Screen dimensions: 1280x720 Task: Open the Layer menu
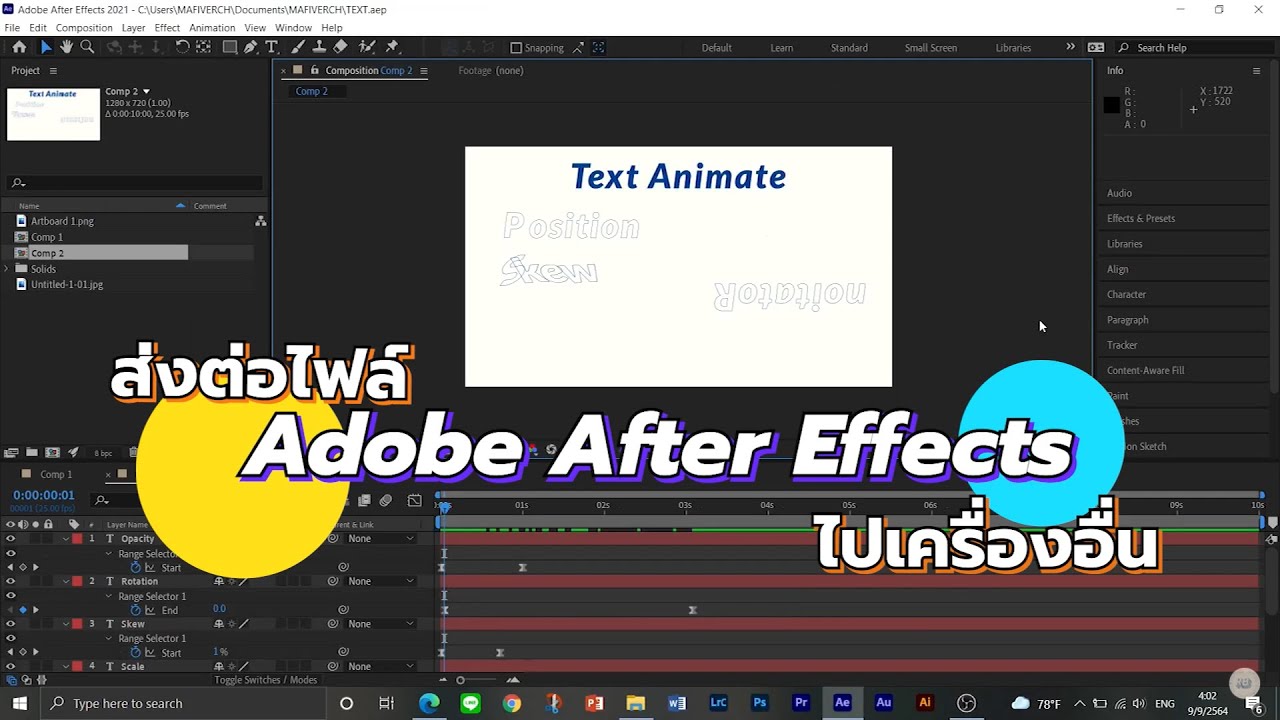pyautogui.click(x=133, y=28)
